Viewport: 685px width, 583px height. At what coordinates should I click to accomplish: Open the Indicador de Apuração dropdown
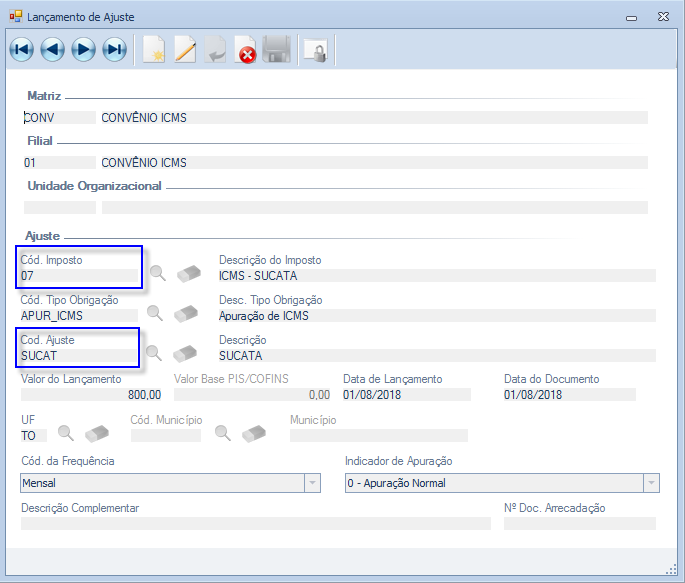coord(652,483)
